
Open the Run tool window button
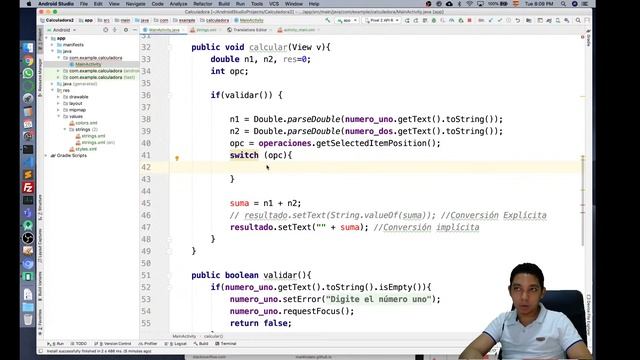[x=56, y=344]
